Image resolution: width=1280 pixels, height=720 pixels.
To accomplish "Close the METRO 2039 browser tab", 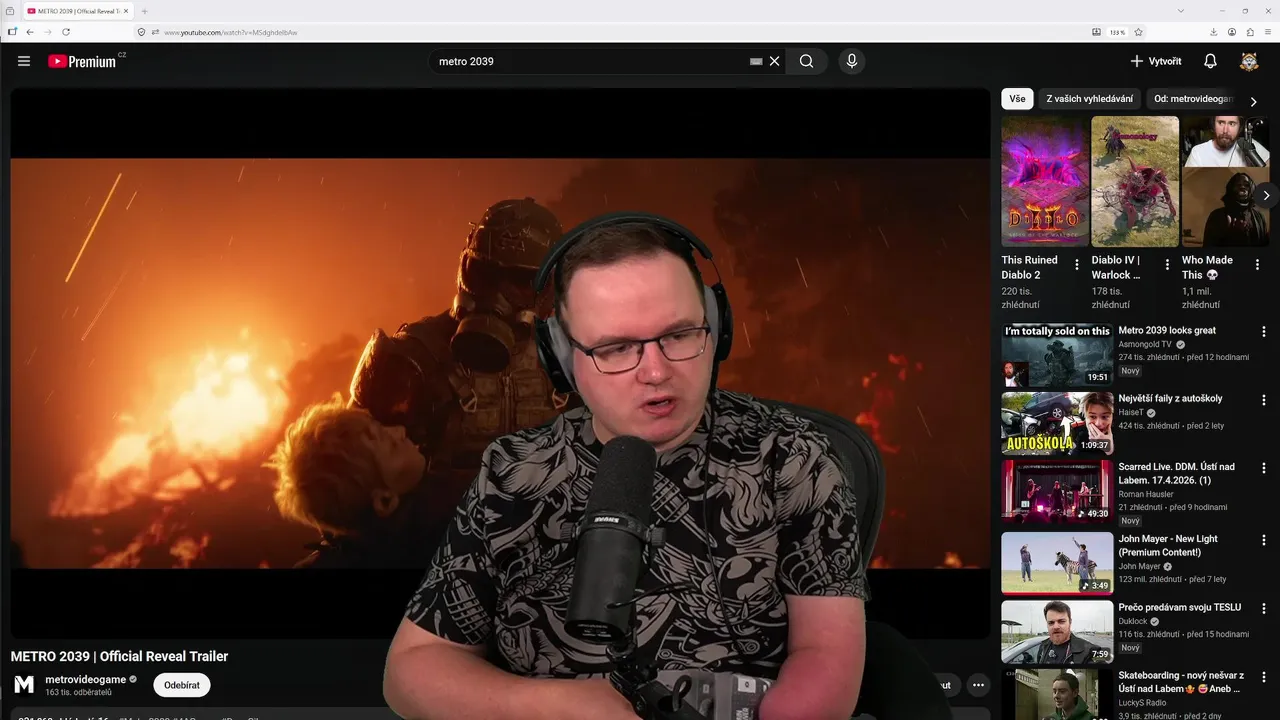I will point(126,10).
